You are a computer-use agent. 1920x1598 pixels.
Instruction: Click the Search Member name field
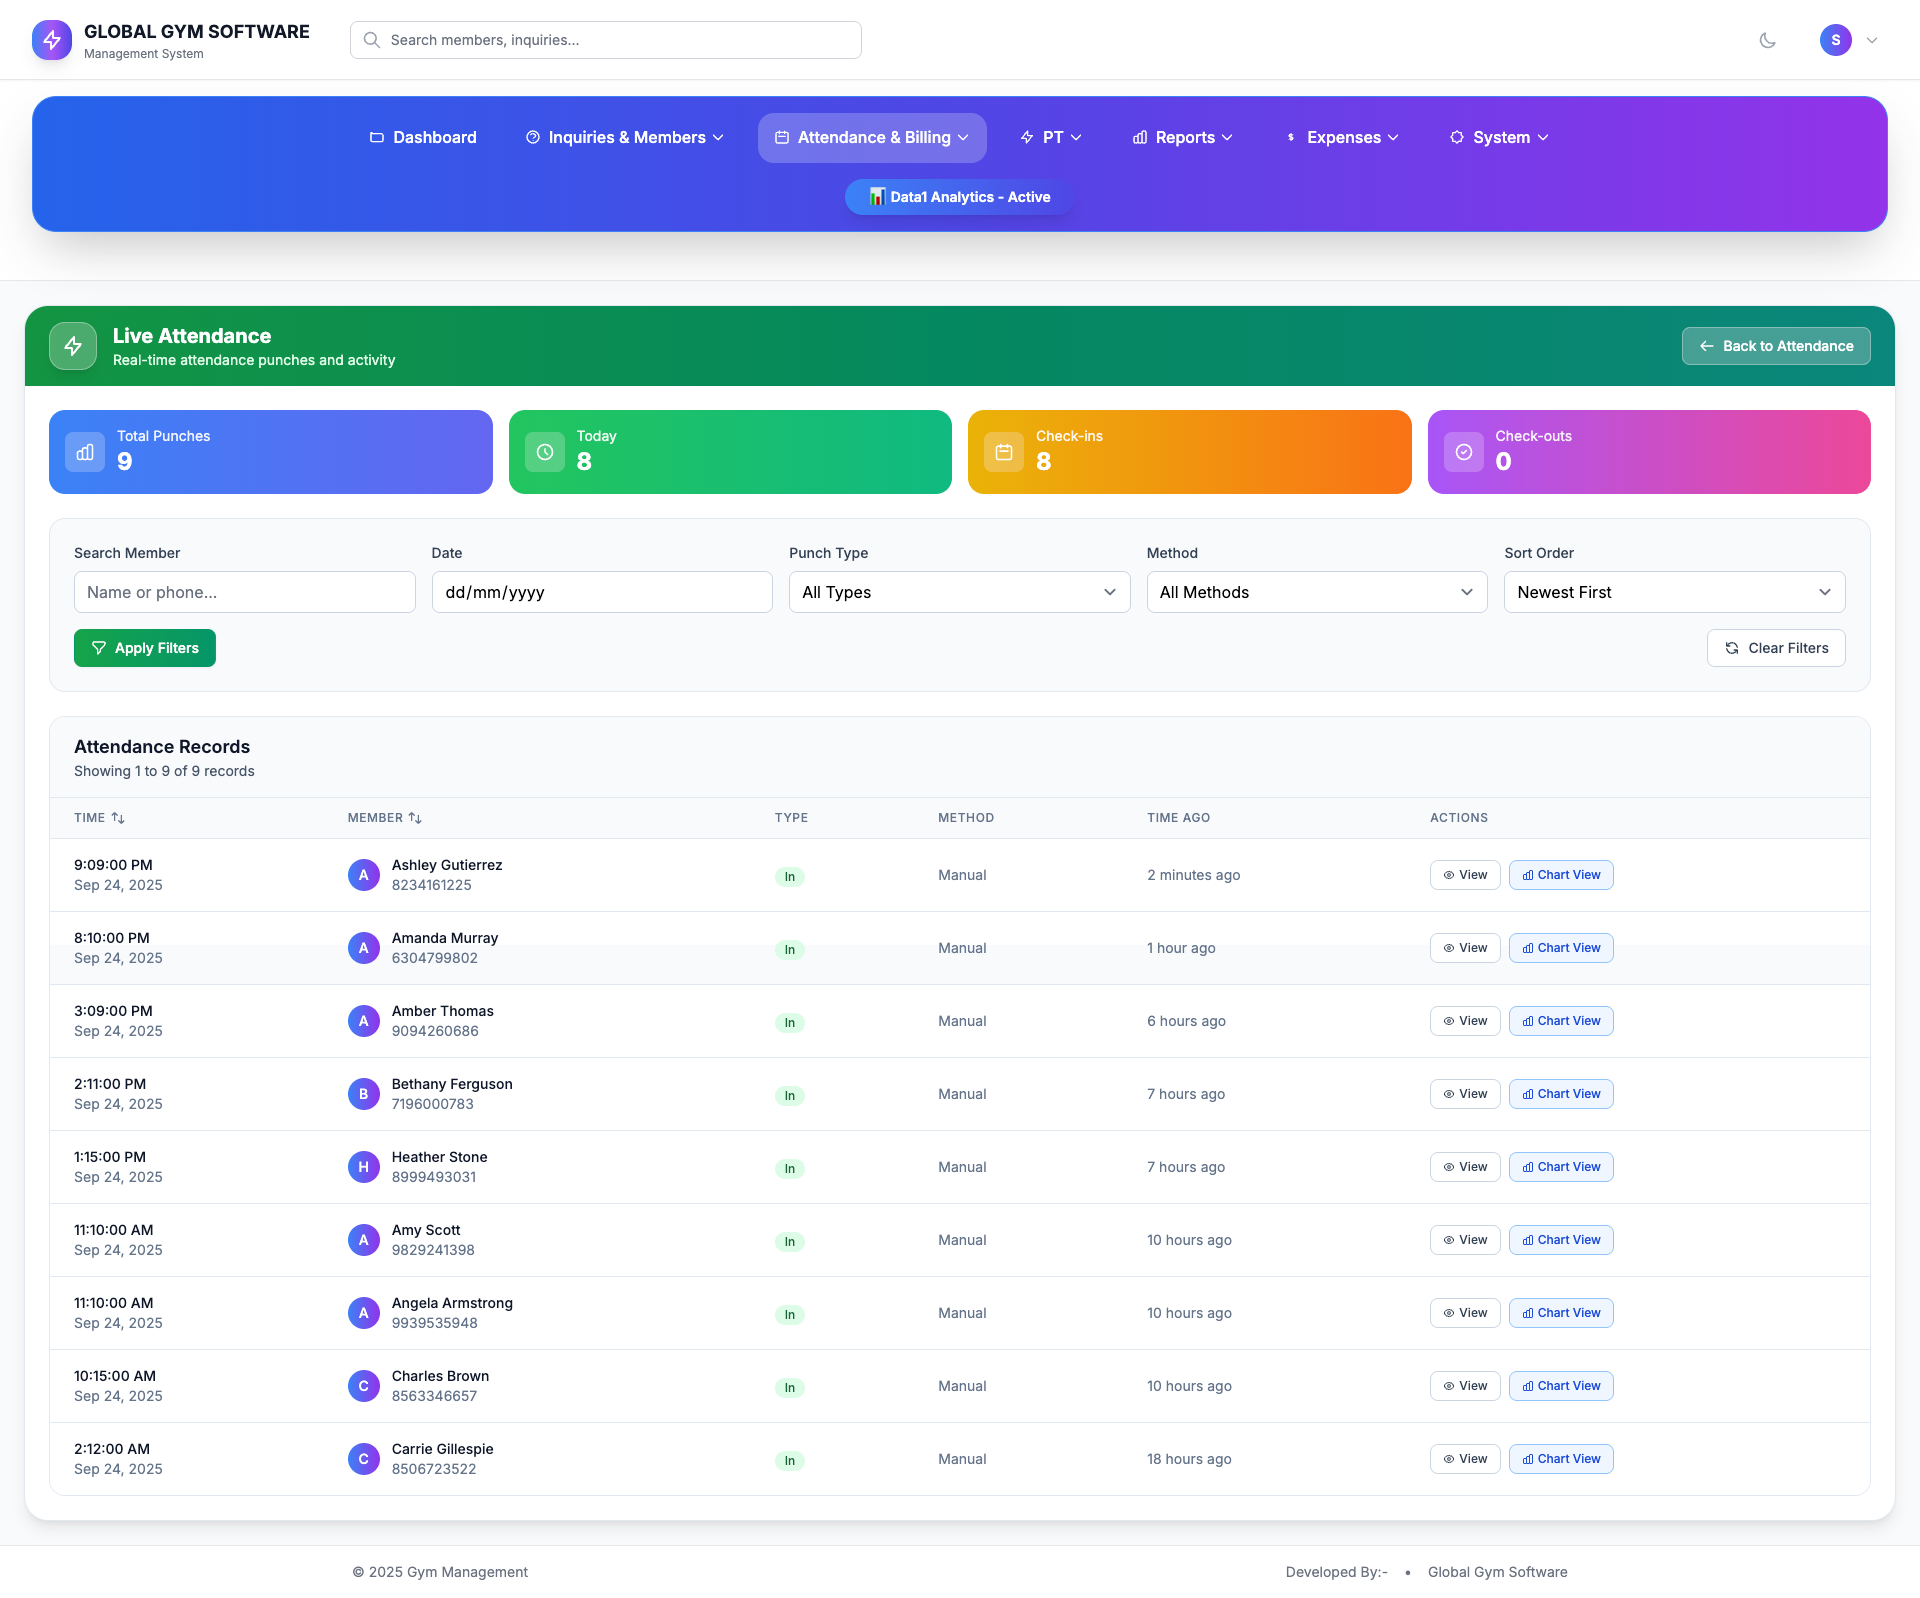tap(244, 592)
